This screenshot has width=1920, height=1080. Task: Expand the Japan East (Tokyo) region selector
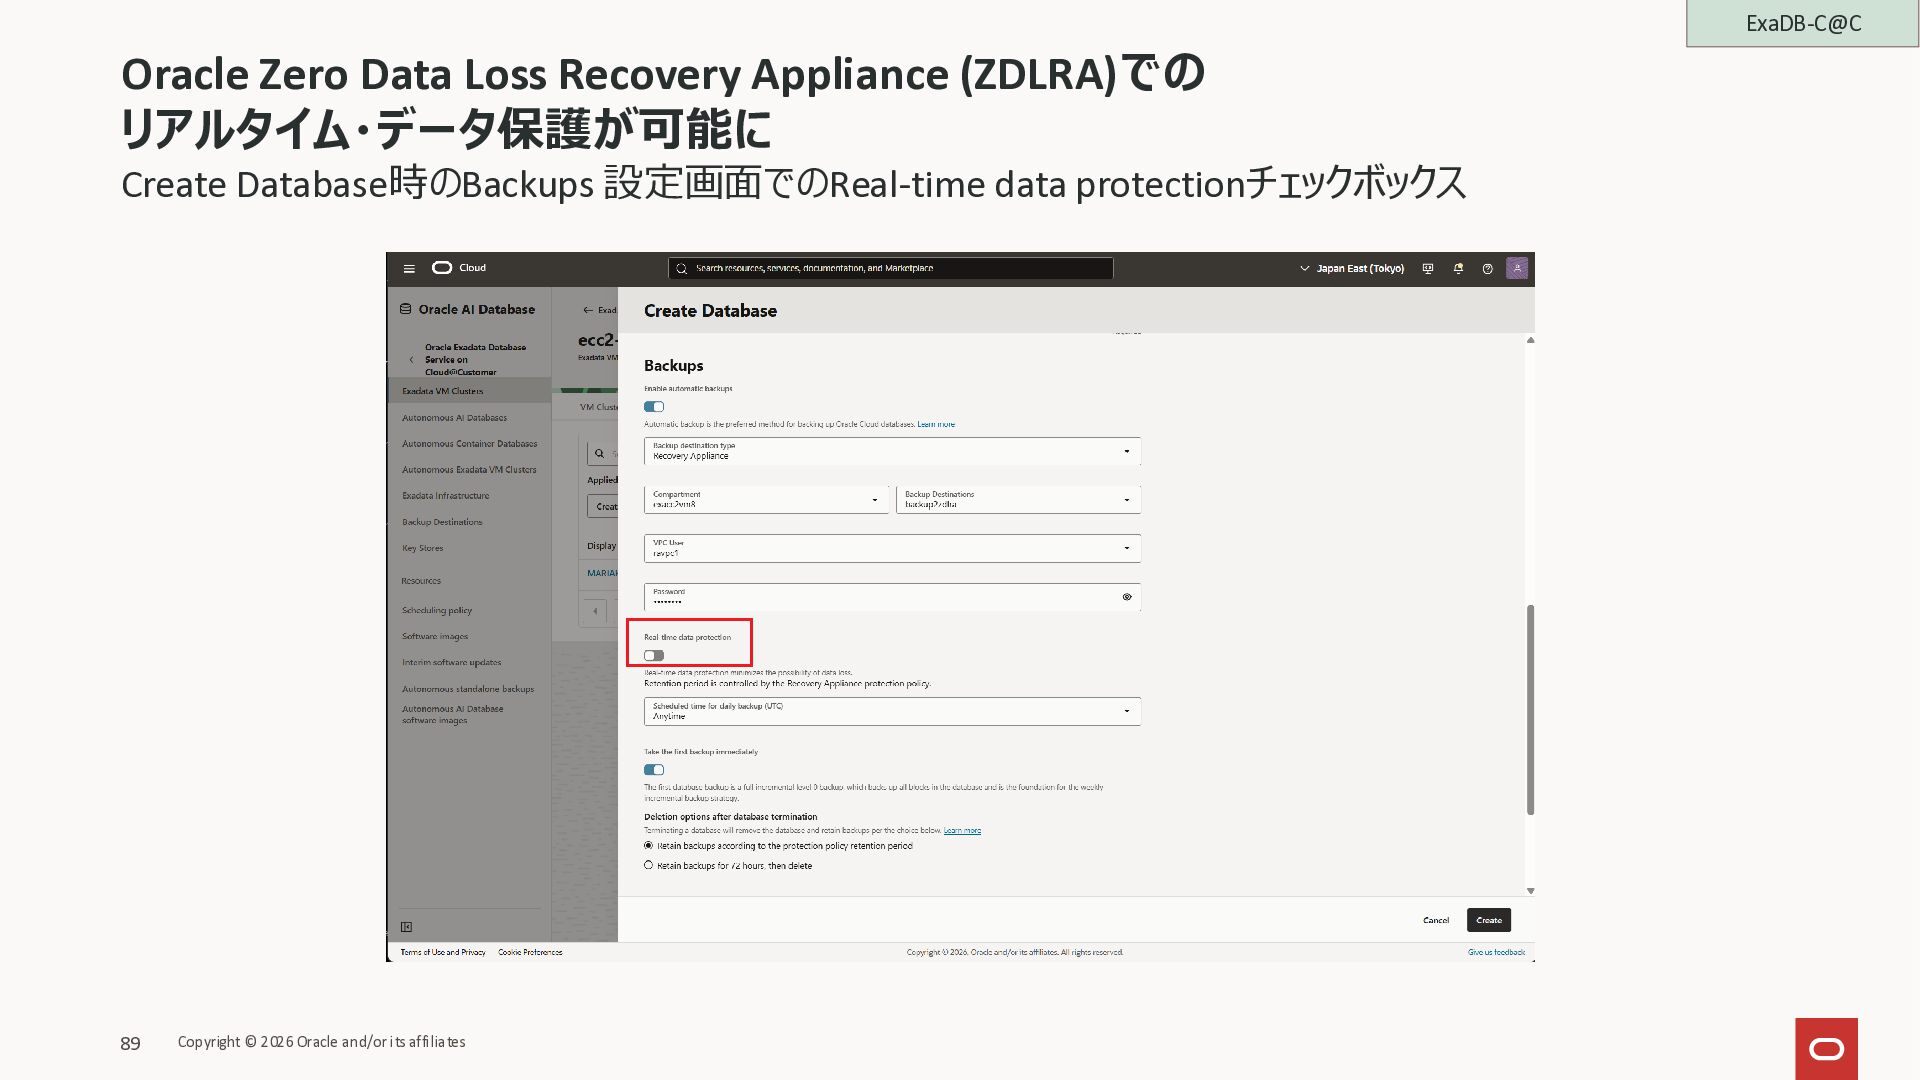pos(1352,269)
